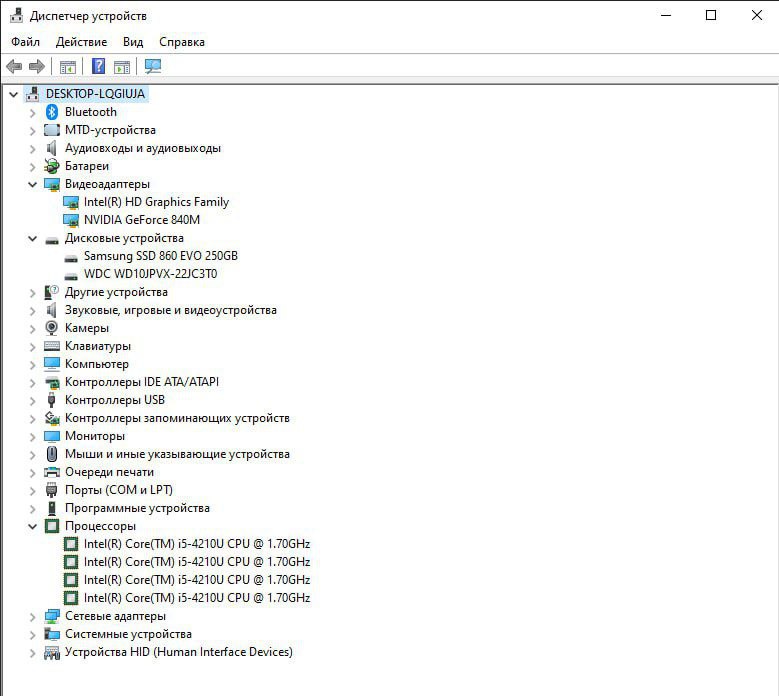Viewport: 779px width, 696px height.
Task: Click the action pane toolbar icon
Action: (x=122, y=66)
